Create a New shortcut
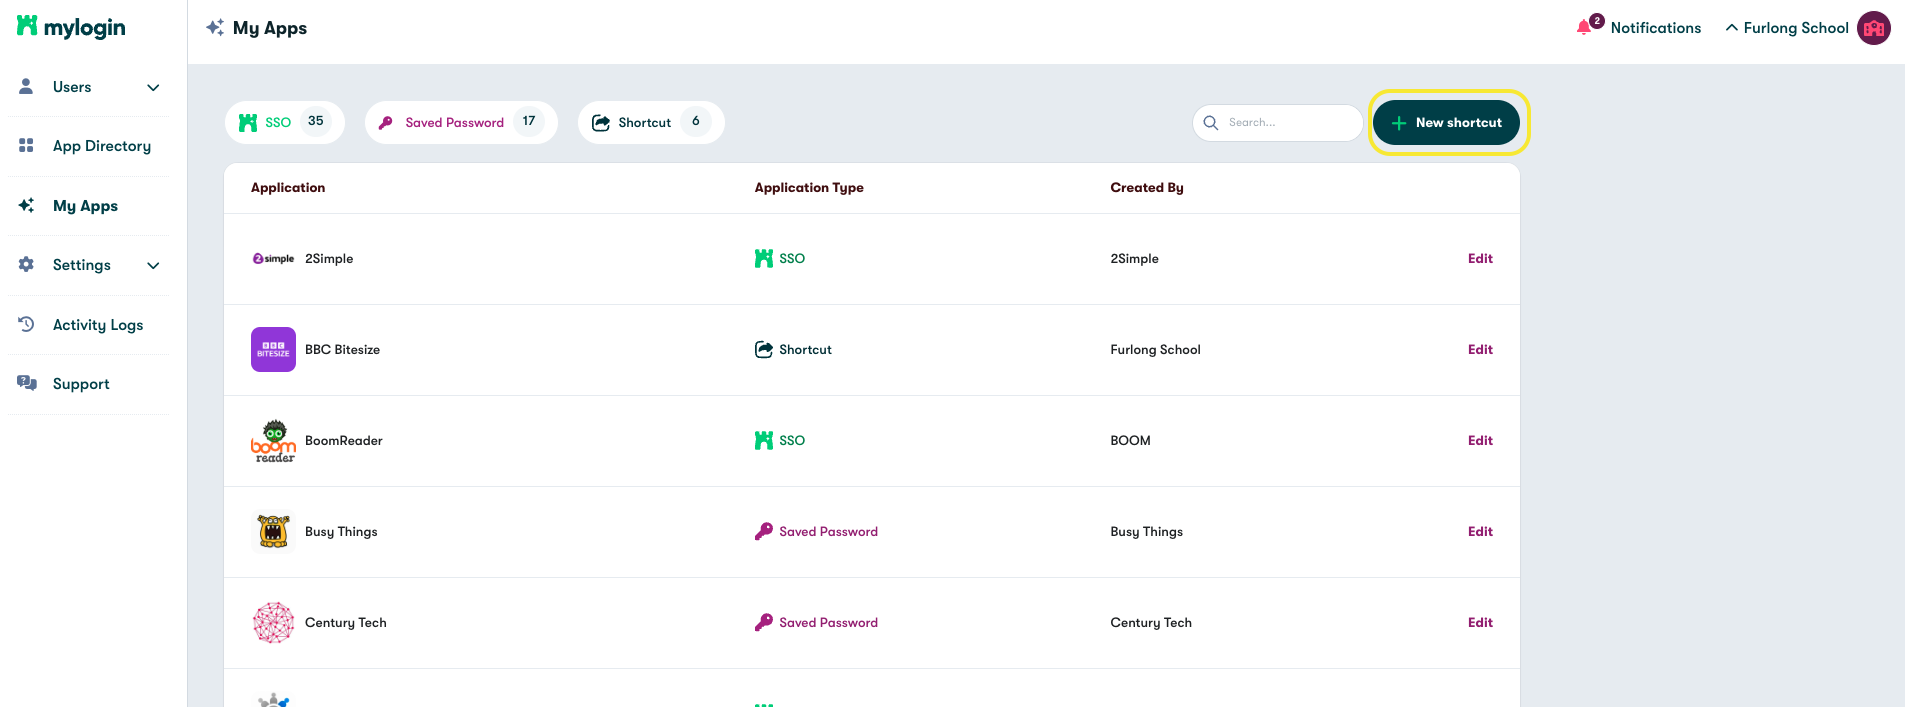Viewport: 1905px width, 707px height. click(1446, 122)
